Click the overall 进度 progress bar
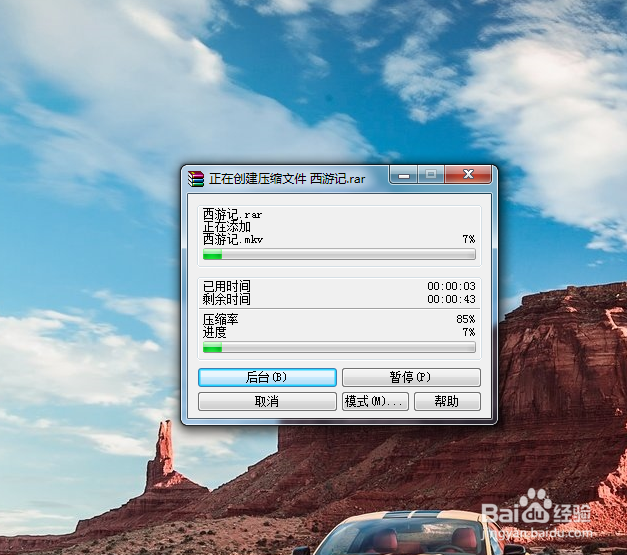 pyautogui.click(x=339, y=347)
